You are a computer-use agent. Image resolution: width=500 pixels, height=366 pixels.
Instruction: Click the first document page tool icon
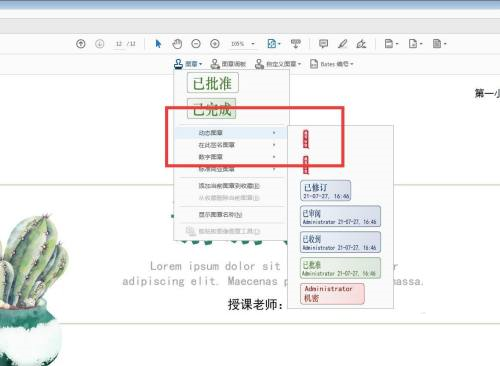[389, 44]
